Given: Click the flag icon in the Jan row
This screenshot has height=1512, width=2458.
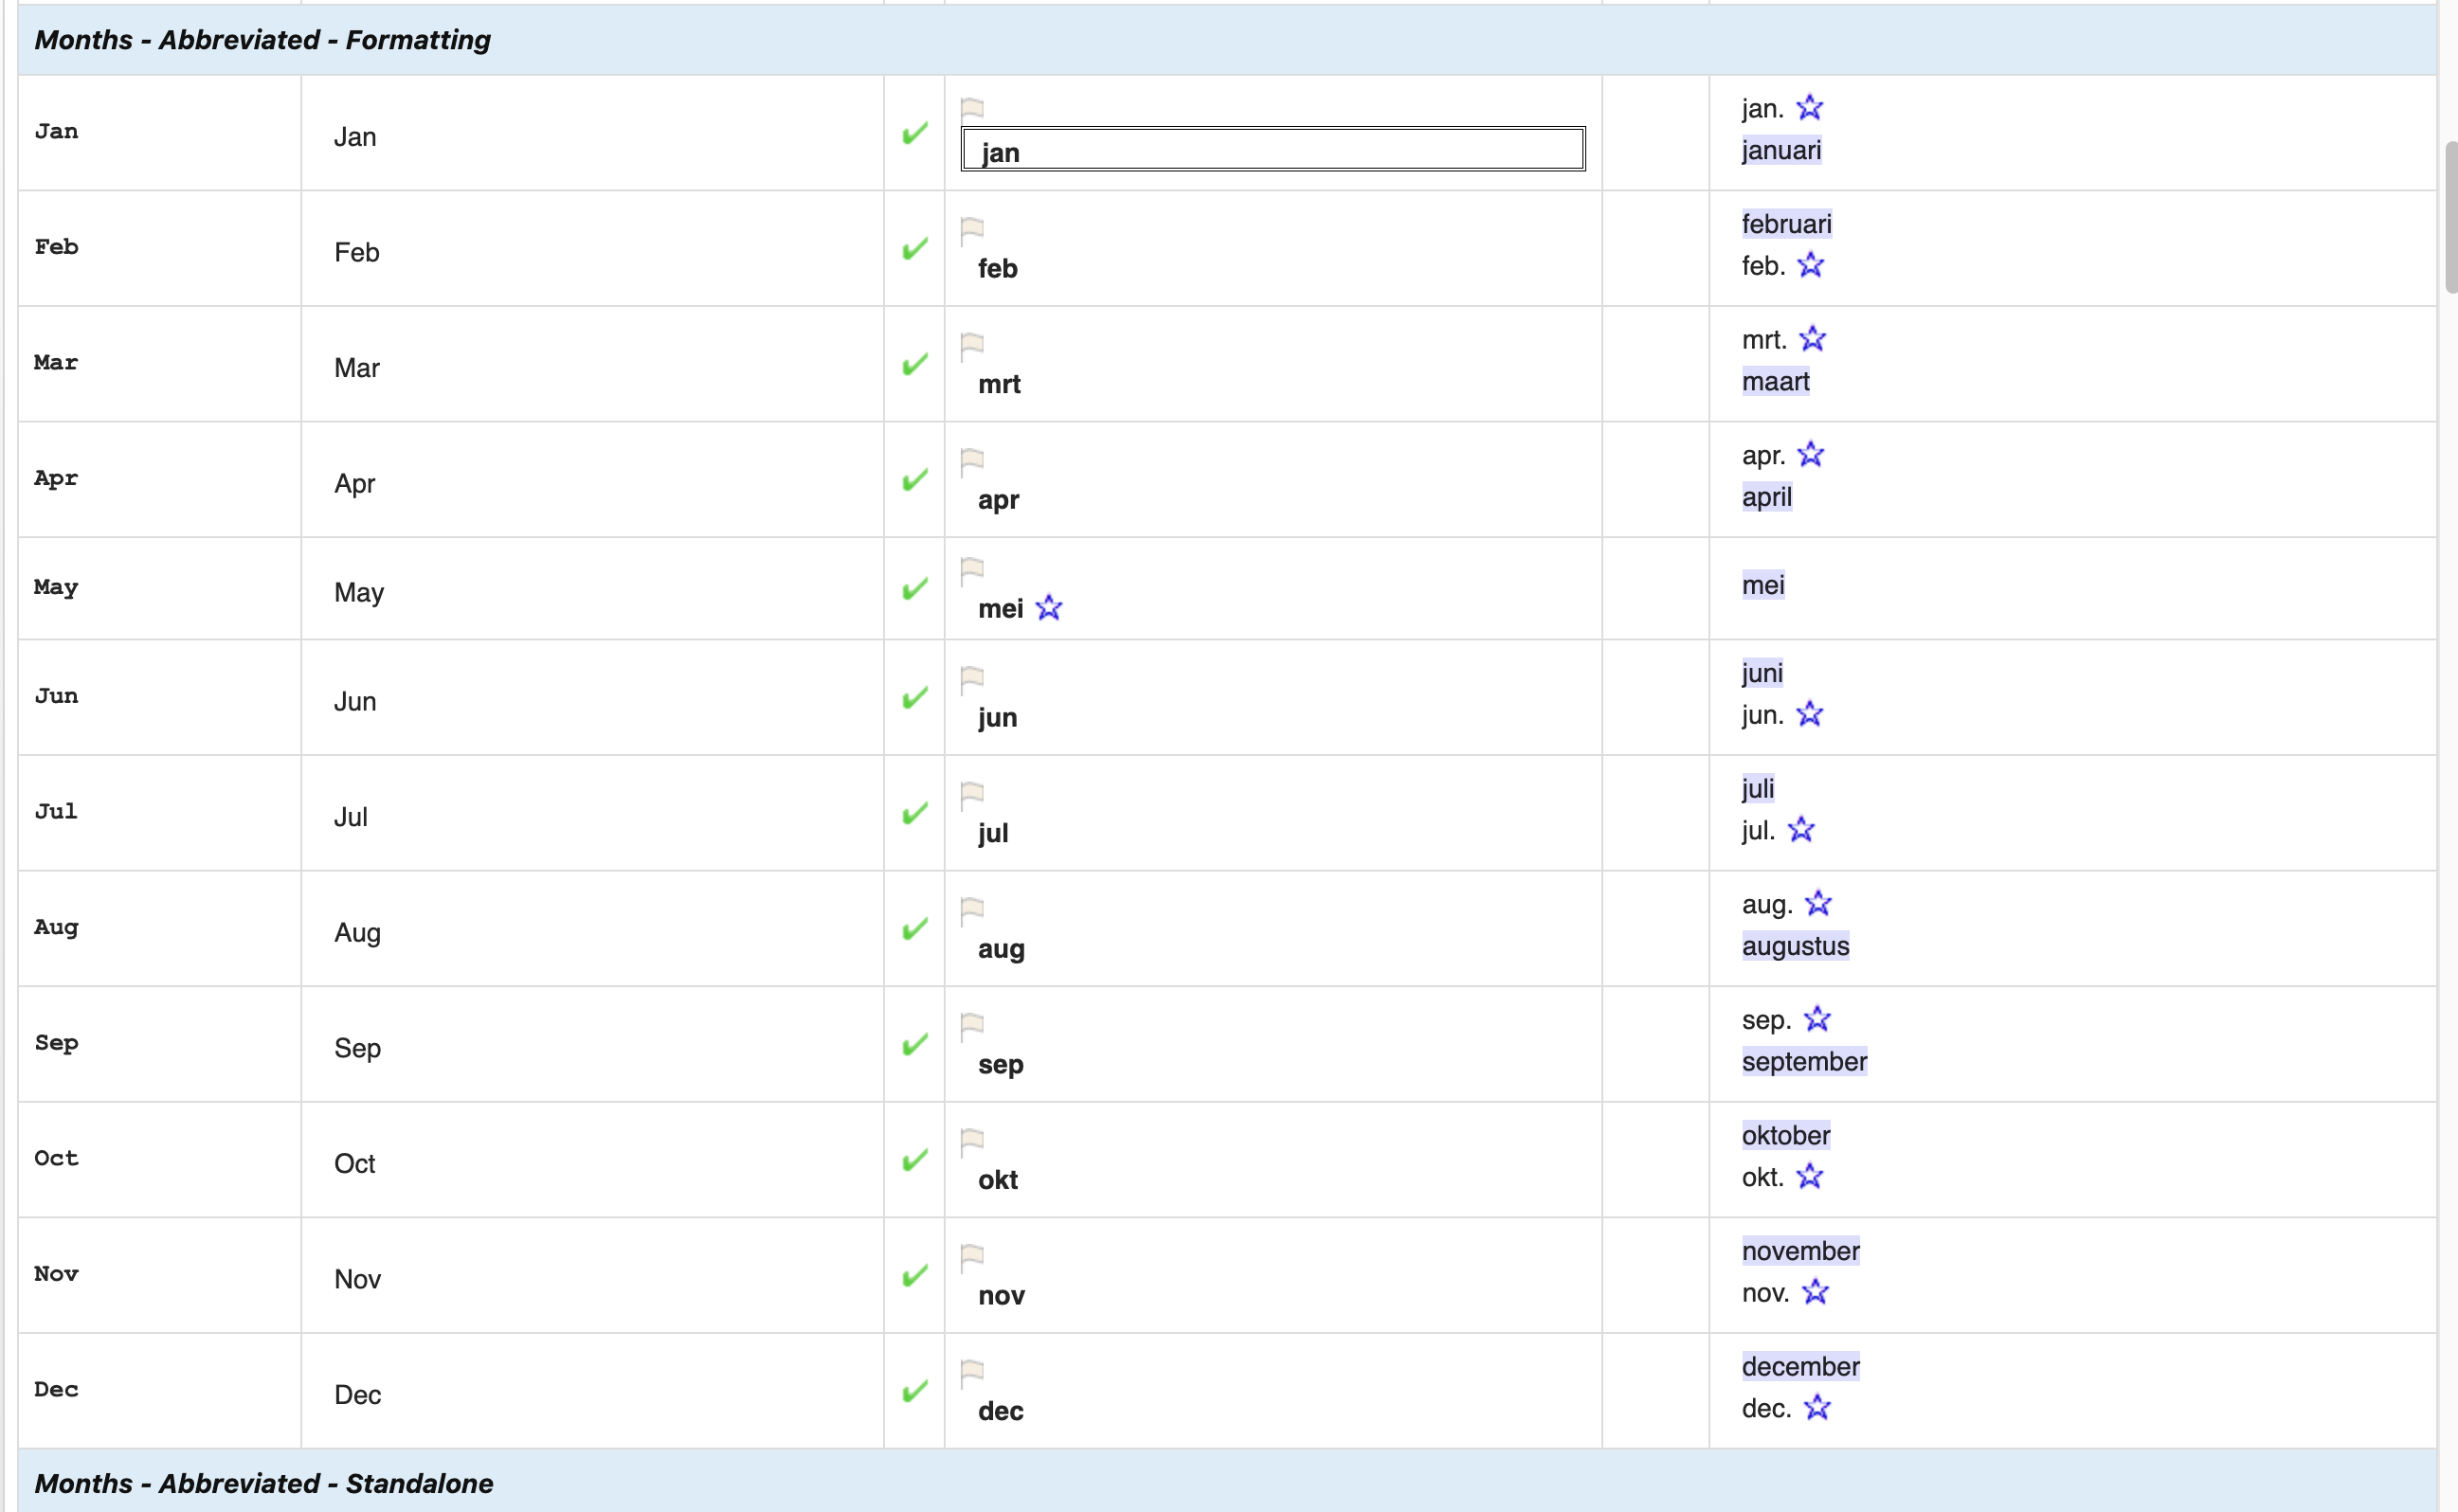Looking at the screenshot, I should (971, 108).
